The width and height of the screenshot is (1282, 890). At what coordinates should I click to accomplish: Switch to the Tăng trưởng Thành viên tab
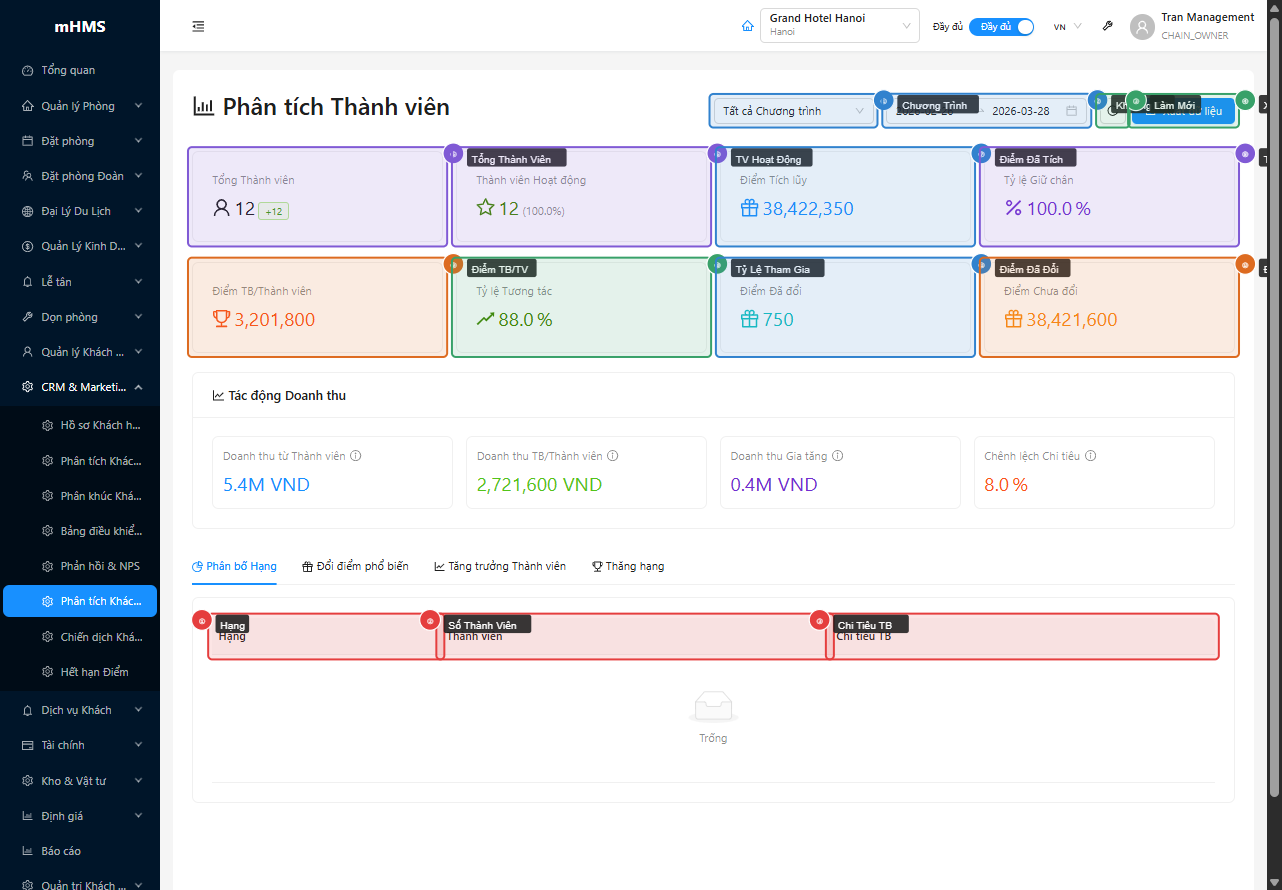[x=499, y=566]
